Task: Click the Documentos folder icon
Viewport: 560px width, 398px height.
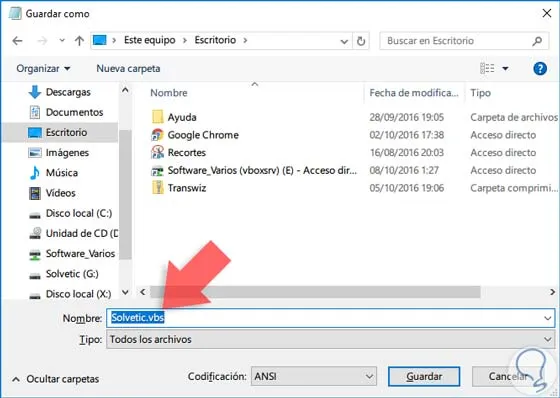Action: click(x=35, y=112)
